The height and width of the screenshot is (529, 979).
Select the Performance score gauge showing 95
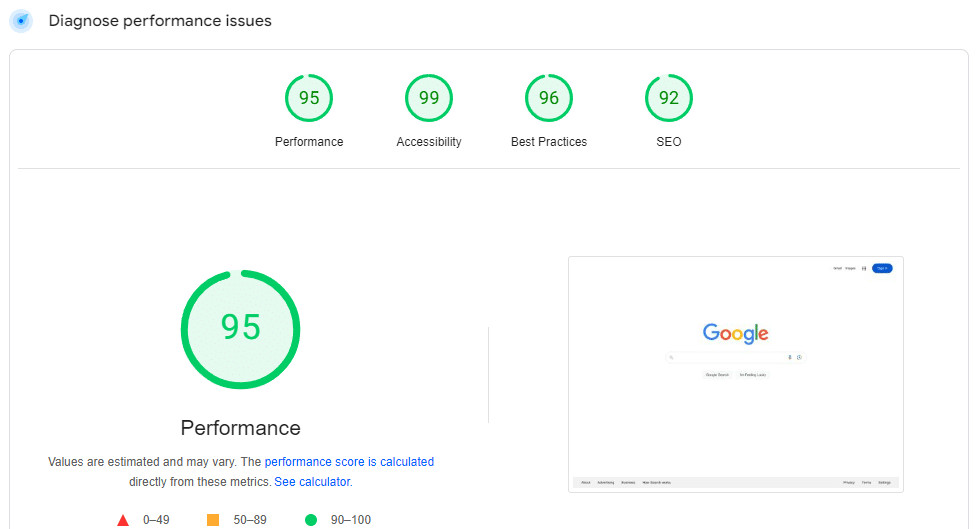[309, 98]
